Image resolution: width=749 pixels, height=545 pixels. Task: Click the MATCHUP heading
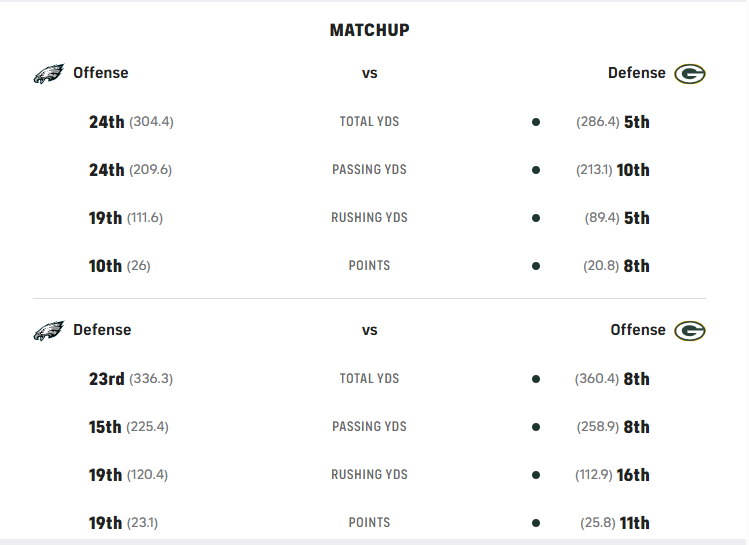tap(369, 30)
